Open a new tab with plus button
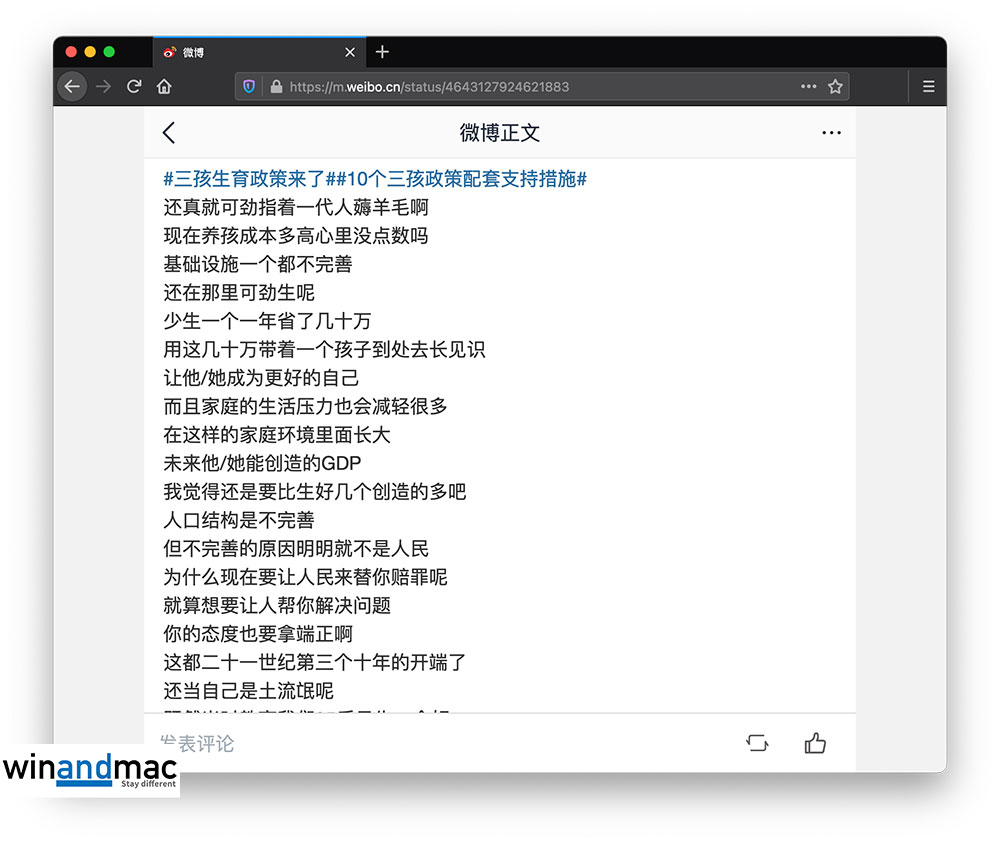This screenshot has height=843, width=1000. click(x=382, y=52)
